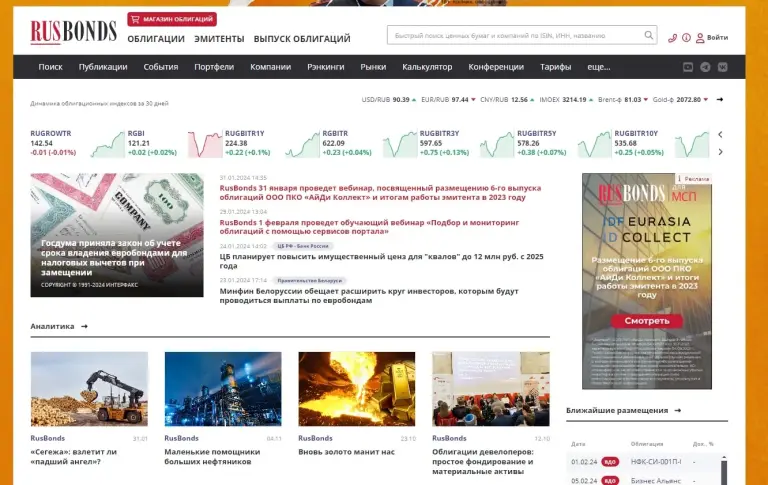This screenshot has height=485, width=768.
Task: Click ЦБ РФ - Банк России tag
Action: click(x=303, y=246)
